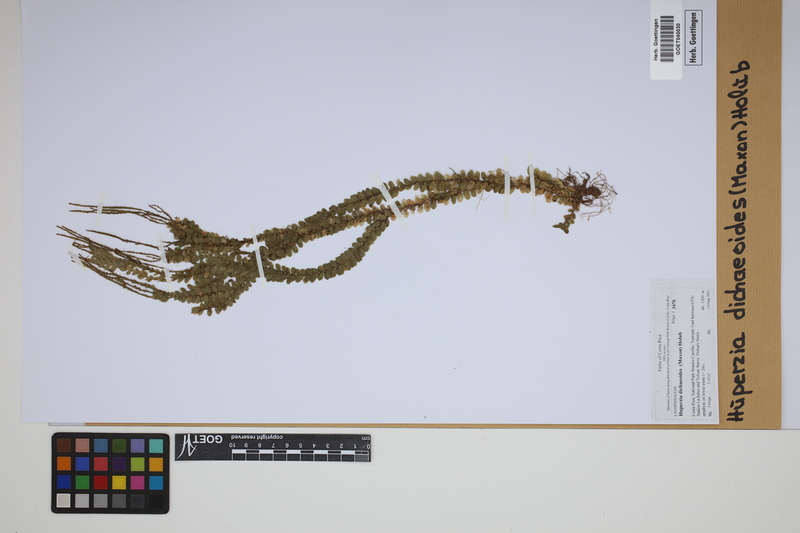Click the black patch on the color chart
Image resolution: width=800 pixels, height=533 pixels.
point(155,500)
